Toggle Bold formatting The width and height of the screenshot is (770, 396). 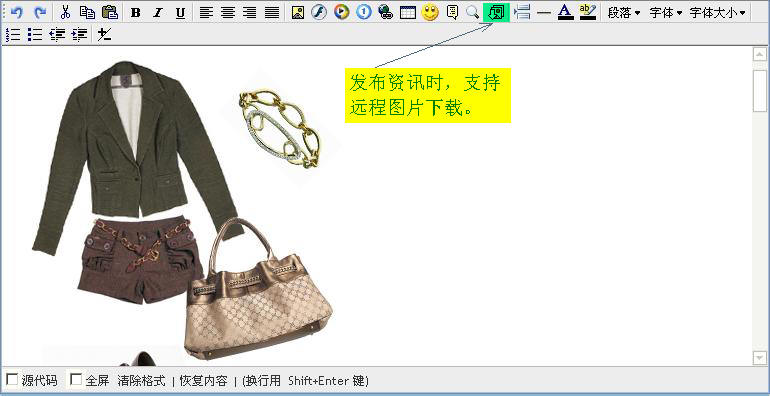tap(136, 13)
